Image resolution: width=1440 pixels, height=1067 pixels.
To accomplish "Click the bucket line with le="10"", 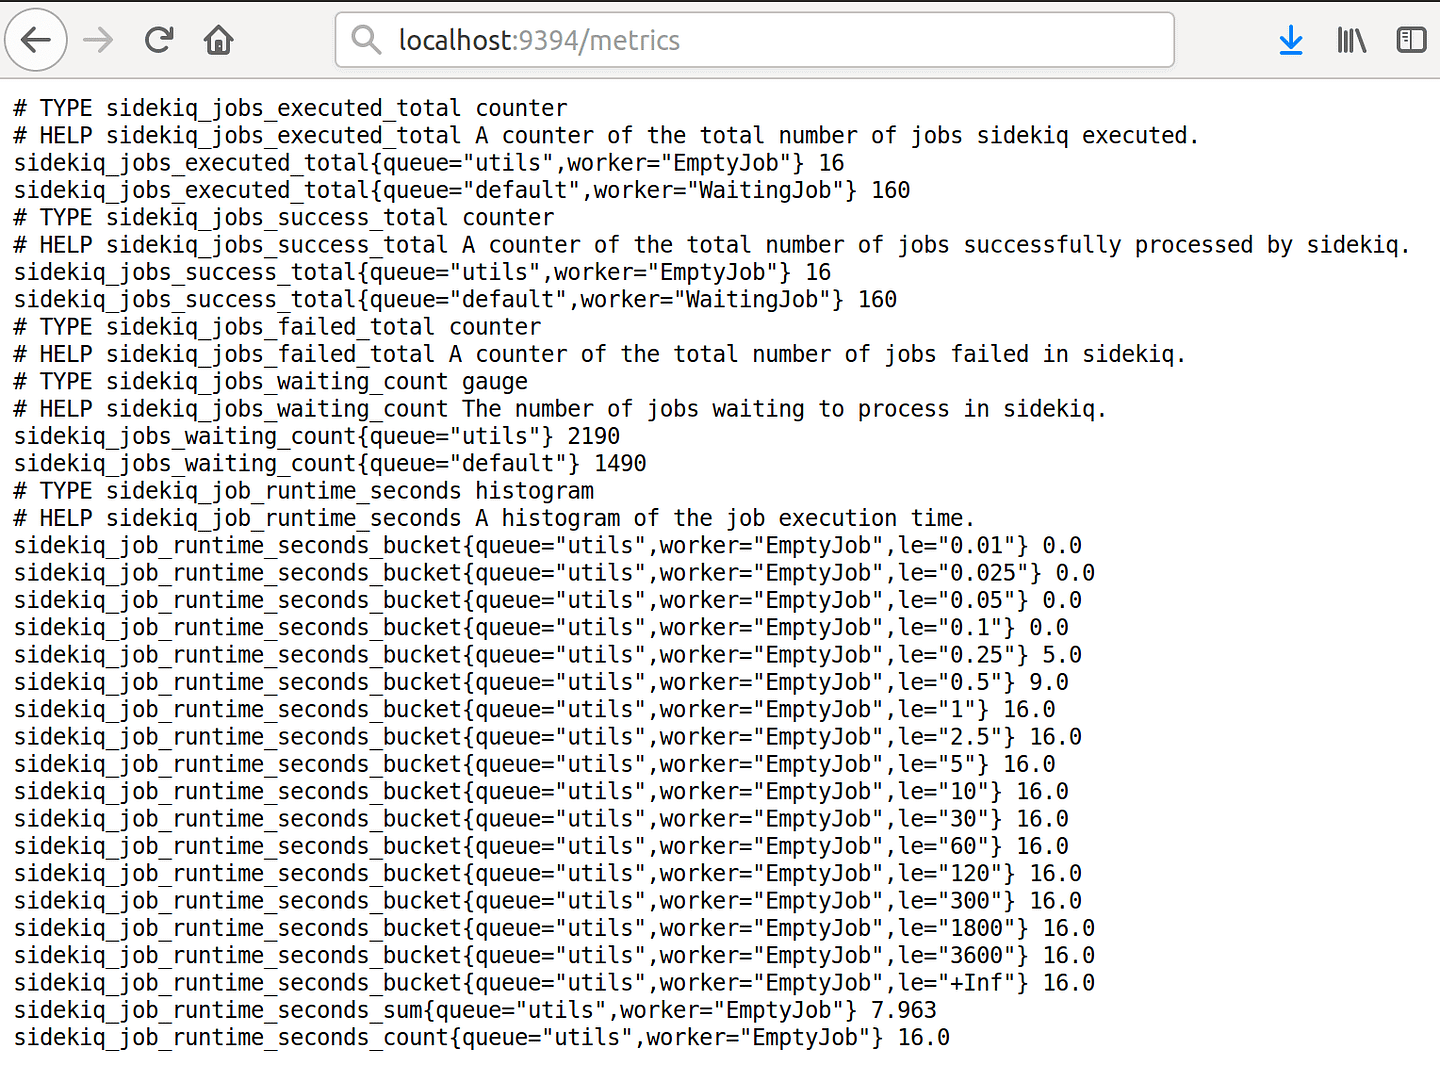I will [x=541, y=791].
